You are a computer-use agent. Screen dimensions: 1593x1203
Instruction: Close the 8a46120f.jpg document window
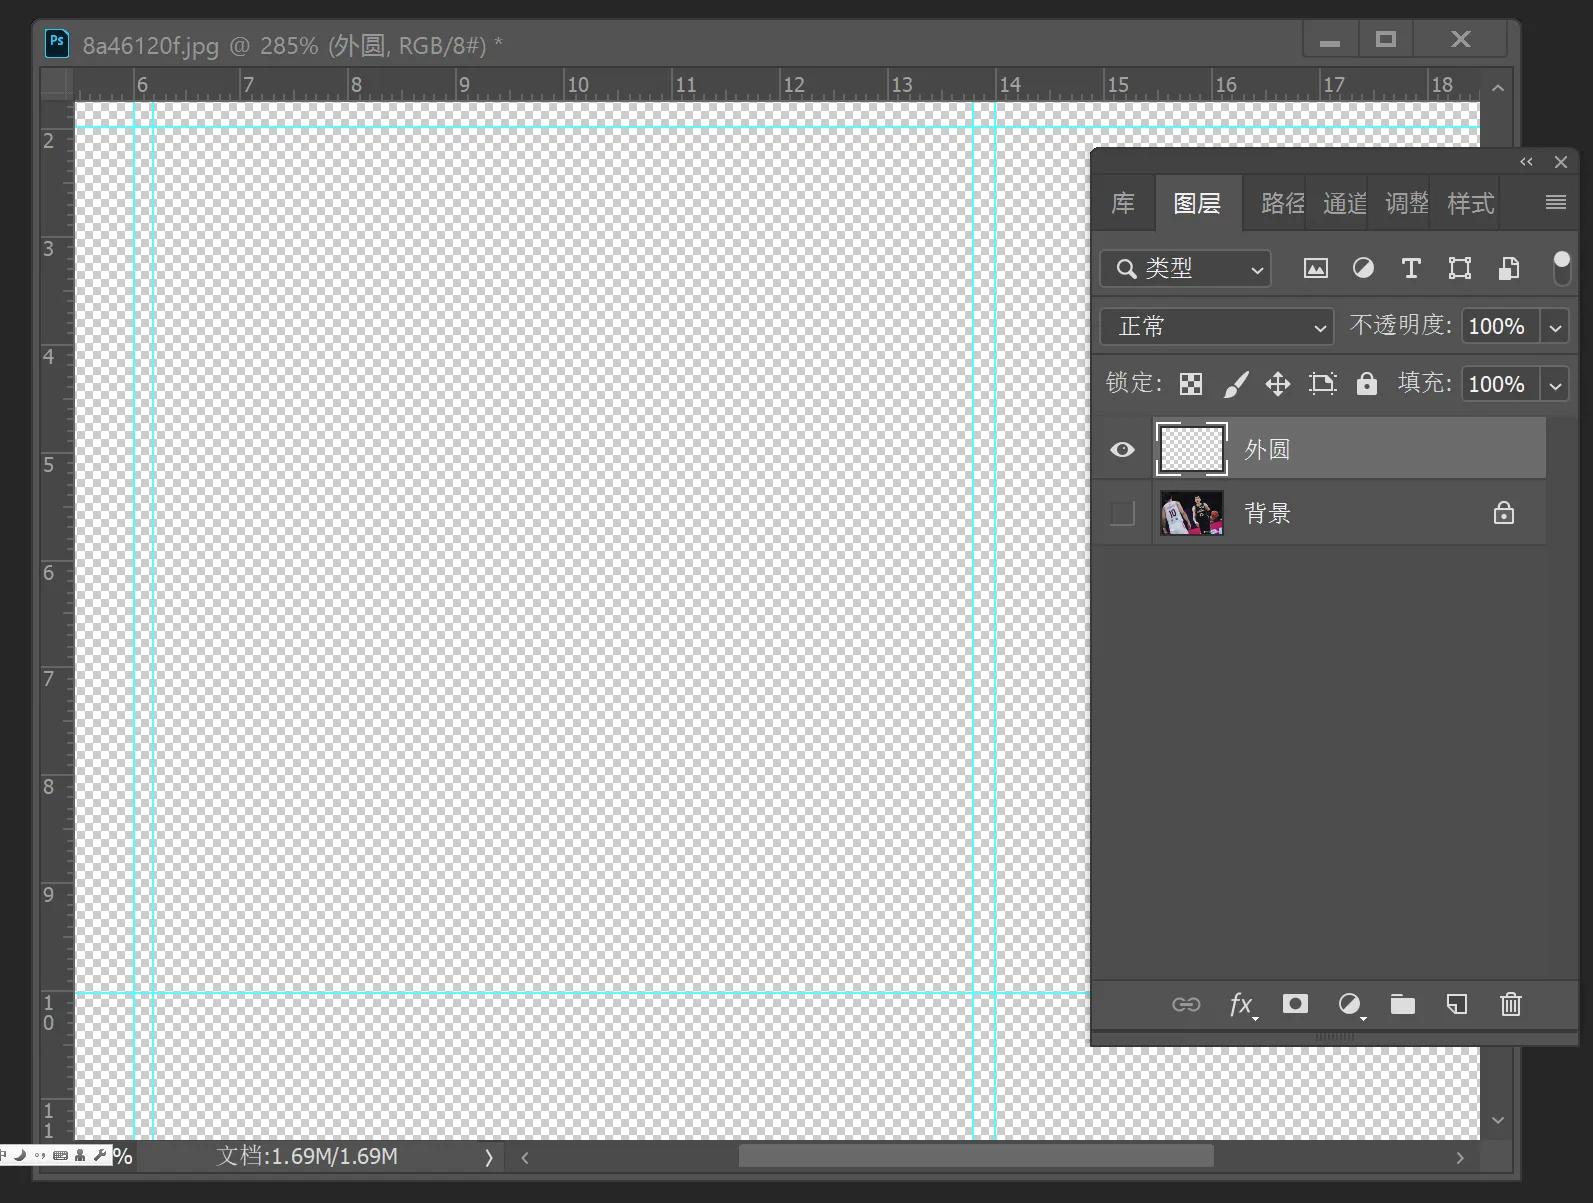click(x=1460, y=40)
